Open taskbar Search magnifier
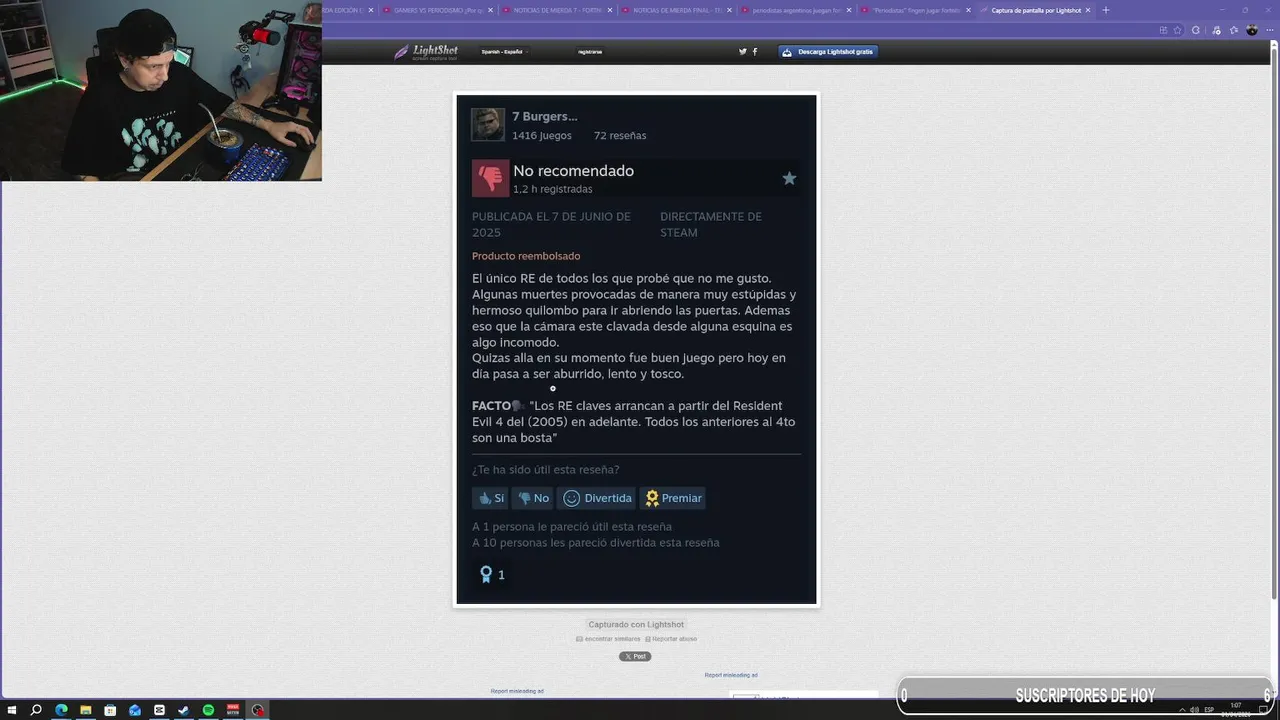The height and width of the screenshot is (720, 1280). tap(36, 710)
